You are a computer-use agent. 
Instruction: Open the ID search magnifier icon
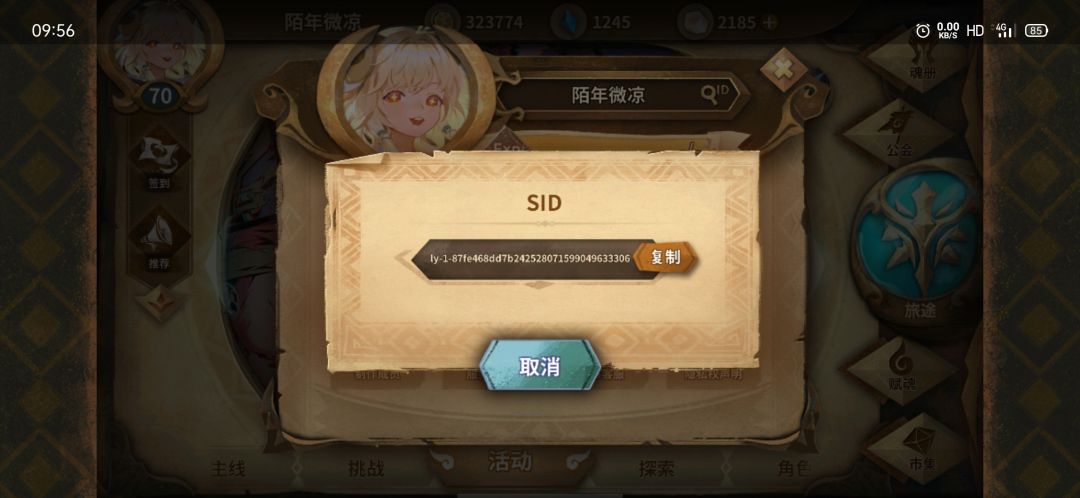(x=715, y=94)
